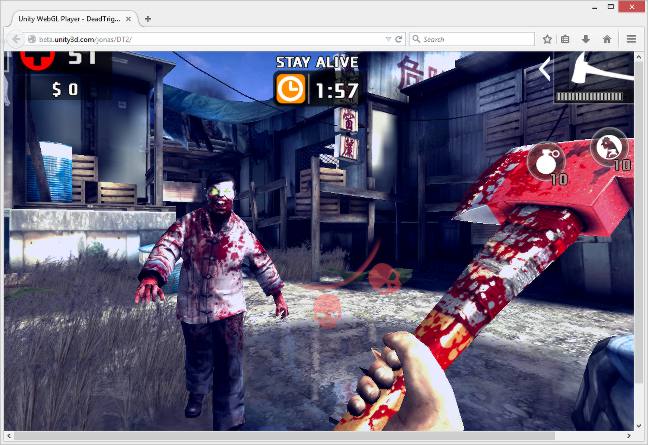Minimize the browser window
Image resolution: width=648 pixels, height=445 pixels.
pyautogui.click(x=594, y=7)
